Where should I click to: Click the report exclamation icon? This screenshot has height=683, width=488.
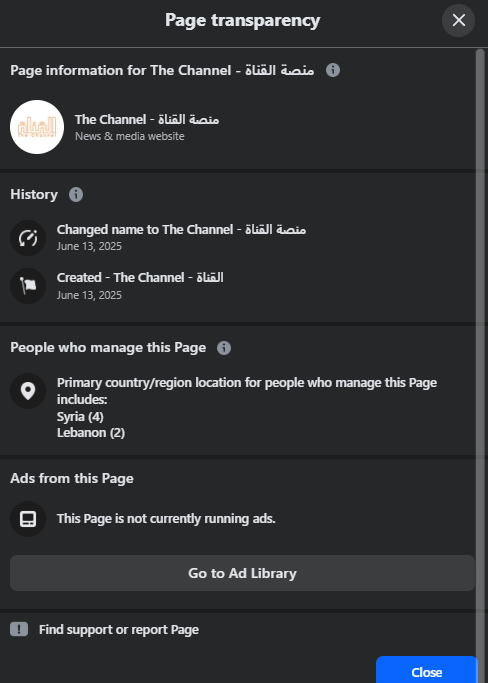click(19, 629)
